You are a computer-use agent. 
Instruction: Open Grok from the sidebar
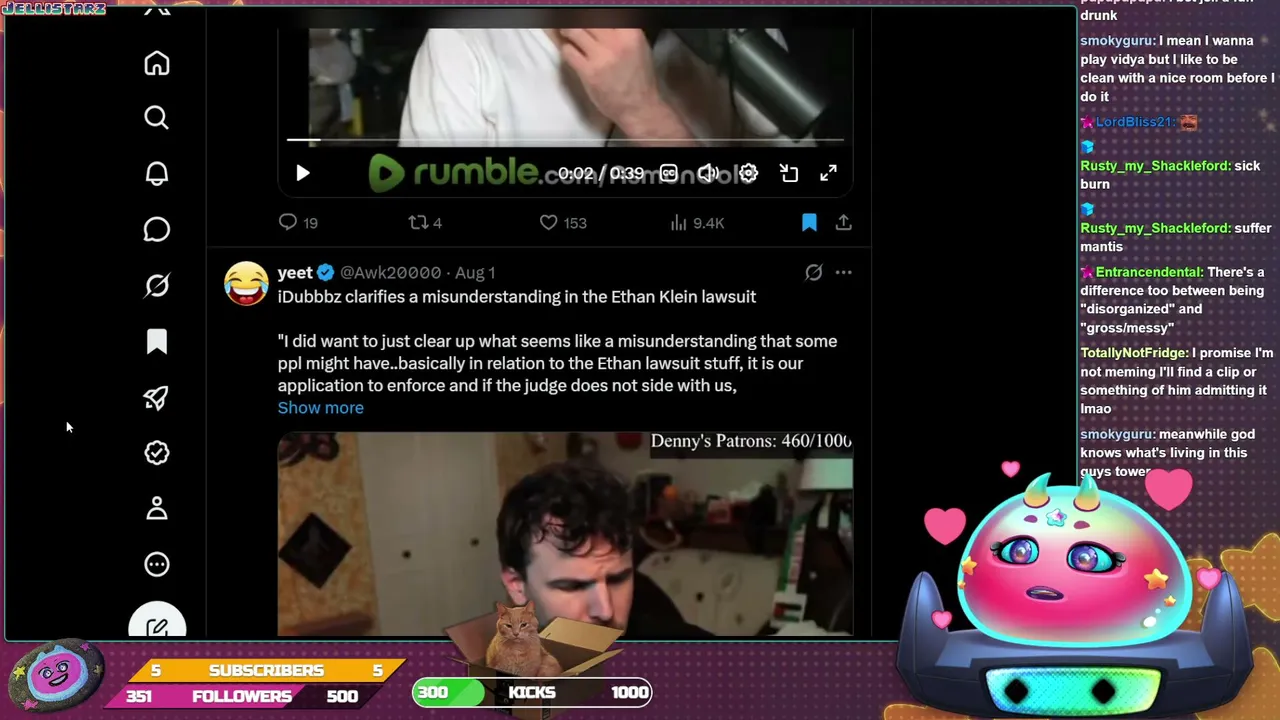point(157,286)
